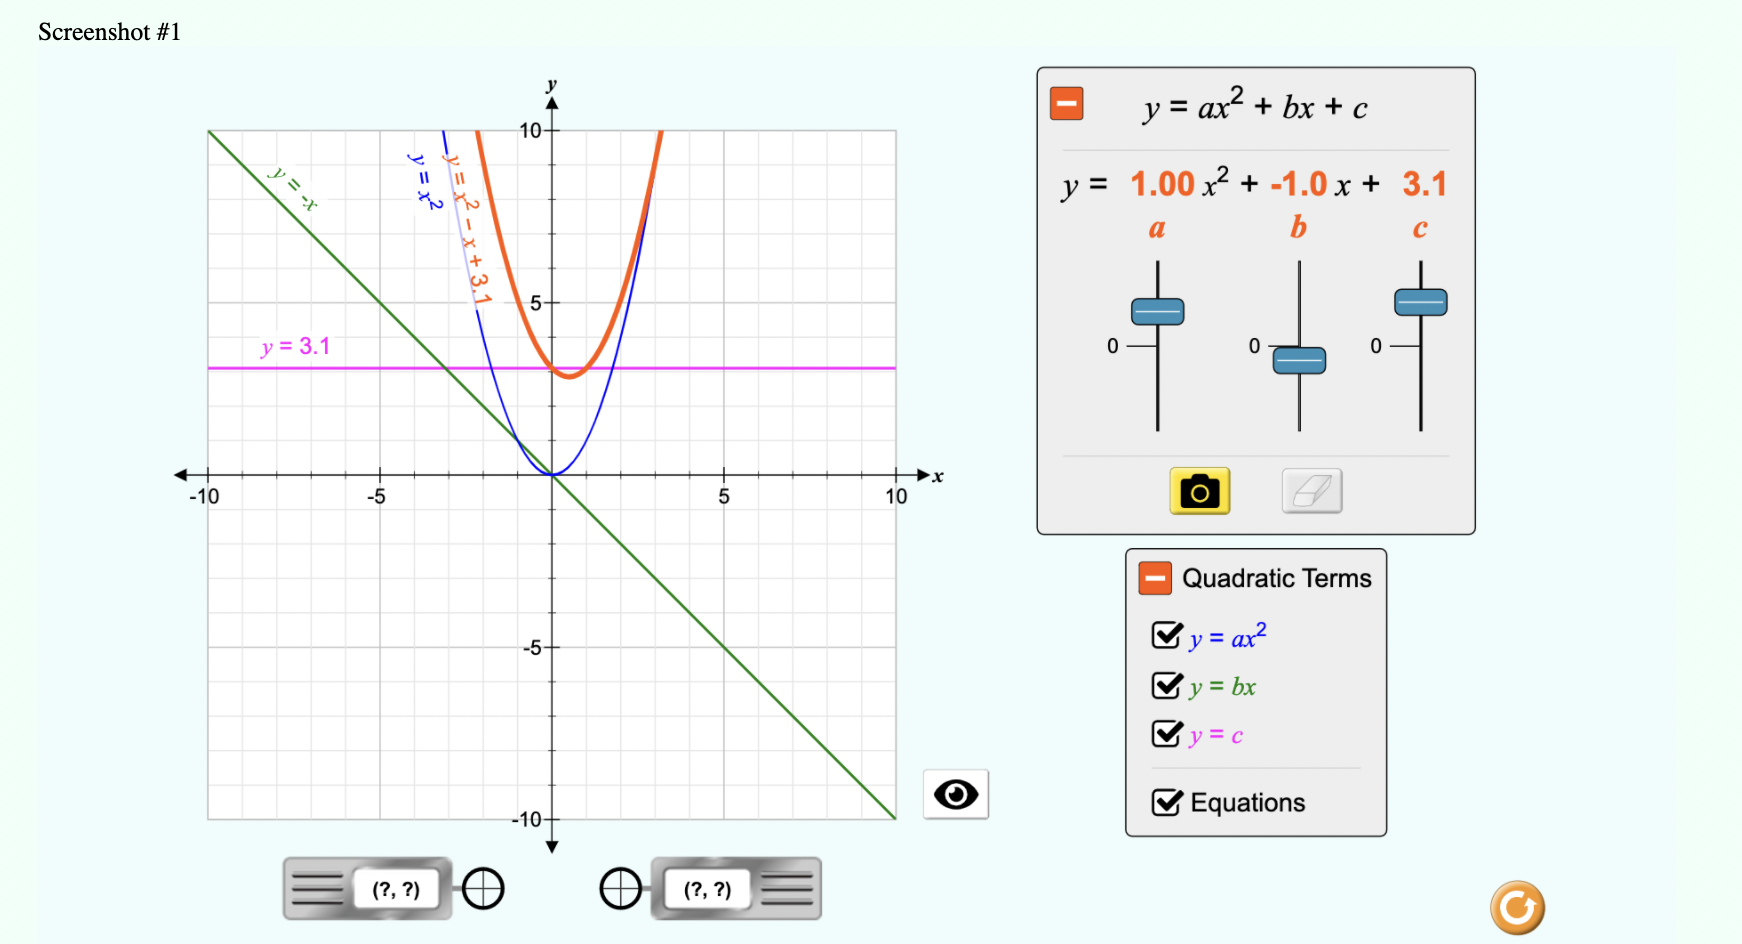The width and height of the screenshot is (1742, 944).
Task: Click the slider knob for c
Action: [x=1421, y=302]
